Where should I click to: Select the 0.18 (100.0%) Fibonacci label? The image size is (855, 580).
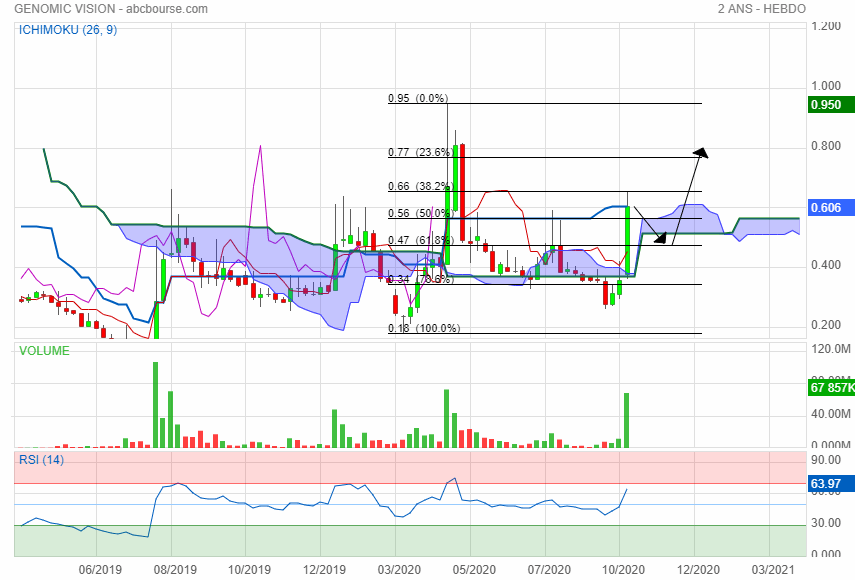(x=424, y=328)
